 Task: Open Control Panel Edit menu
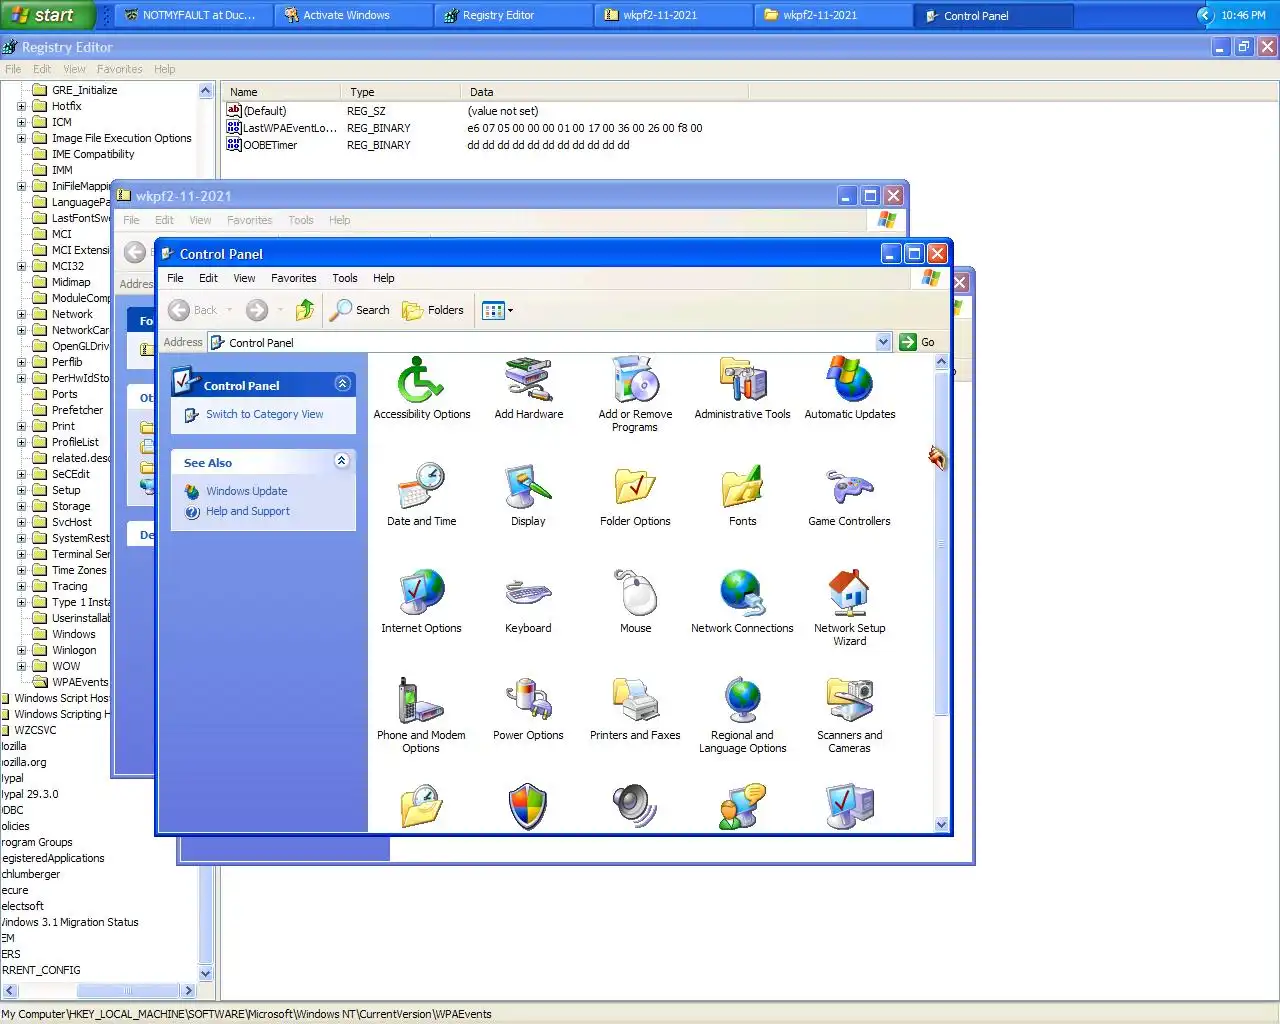[208, 278]
